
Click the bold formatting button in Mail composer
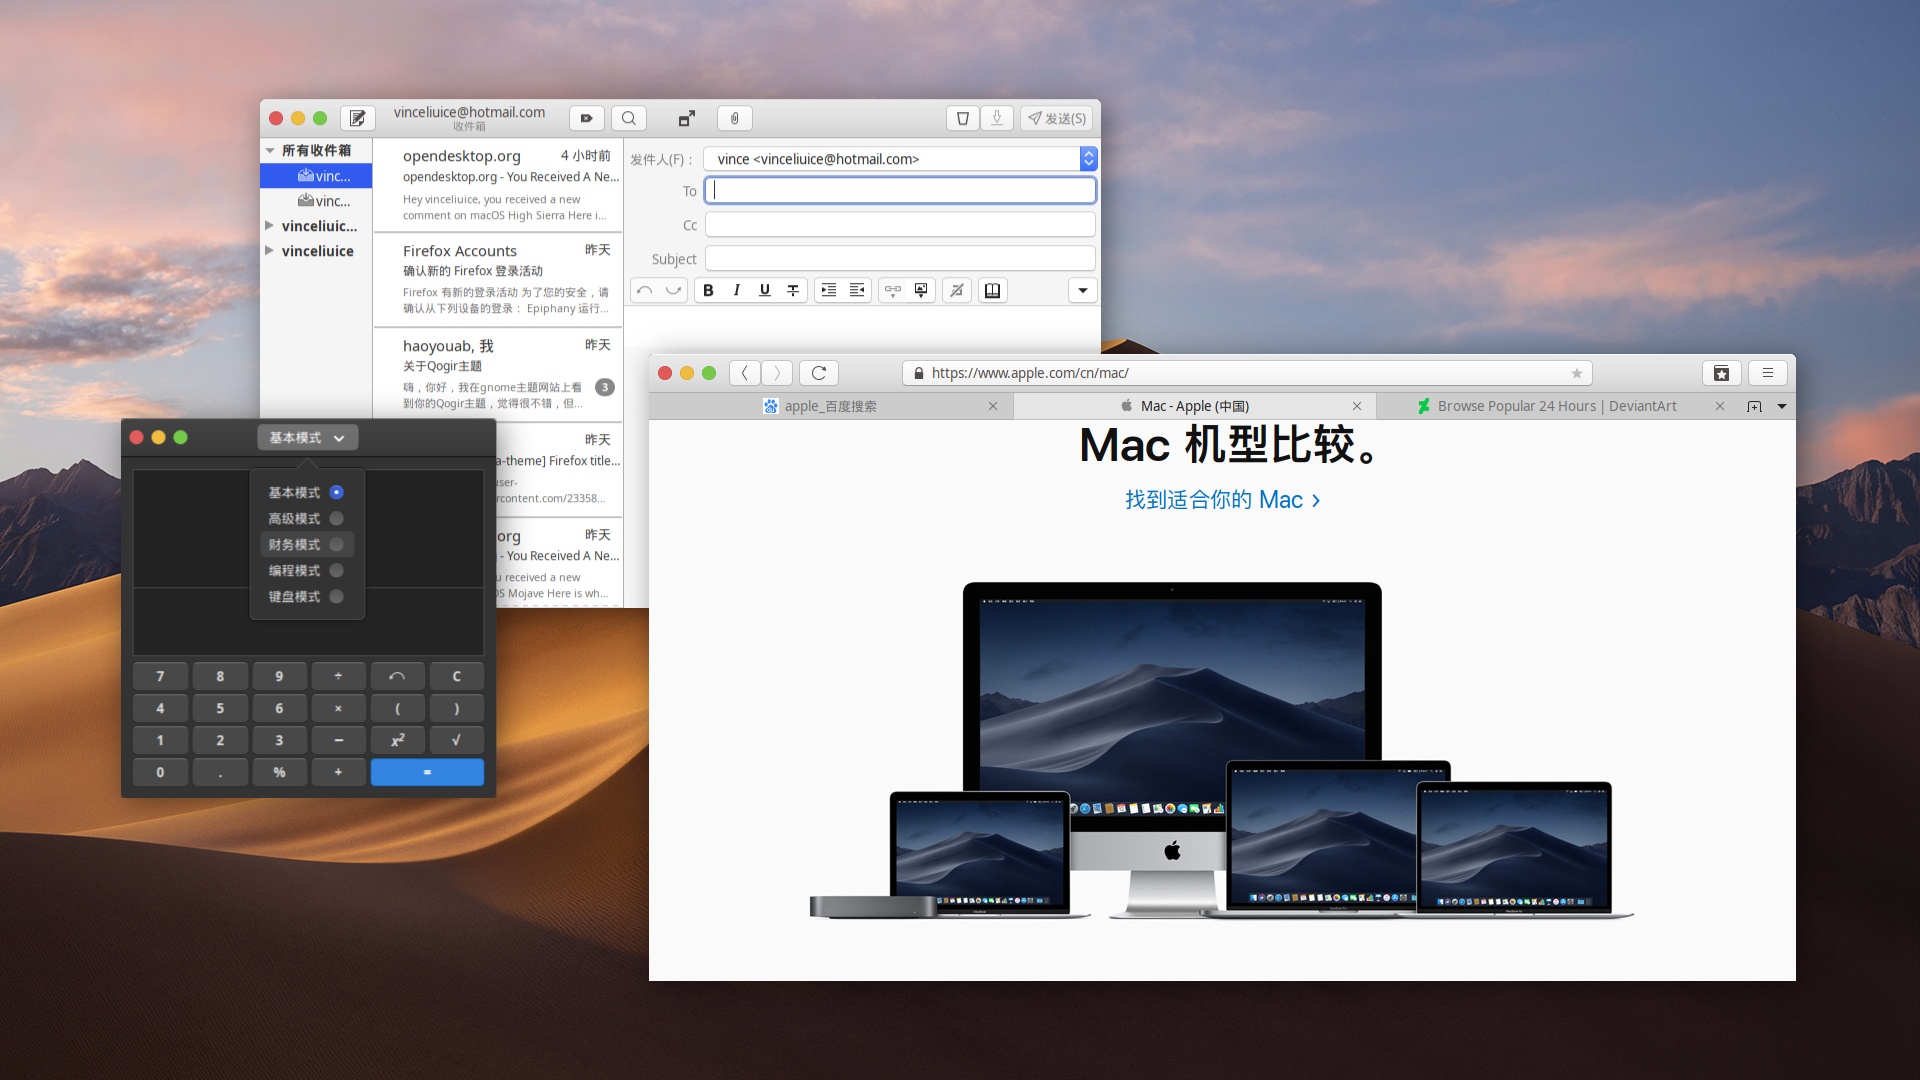pos(707,290)
